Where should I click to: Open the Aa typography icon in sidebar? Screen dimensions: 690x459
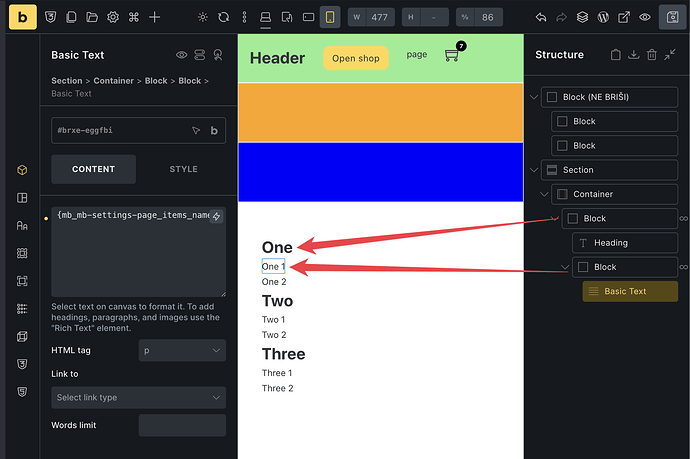tap(22, 225)
